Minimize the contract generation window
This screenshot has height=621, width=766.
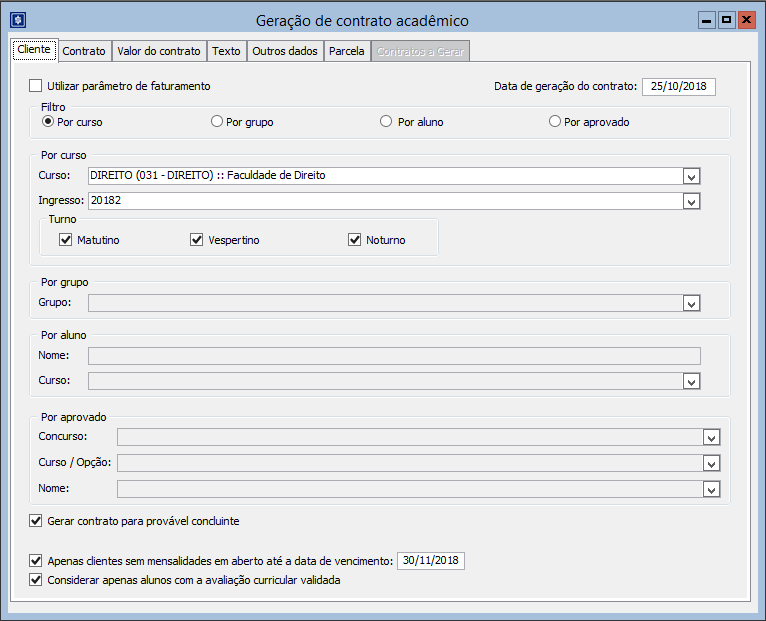tap(708, 20)
